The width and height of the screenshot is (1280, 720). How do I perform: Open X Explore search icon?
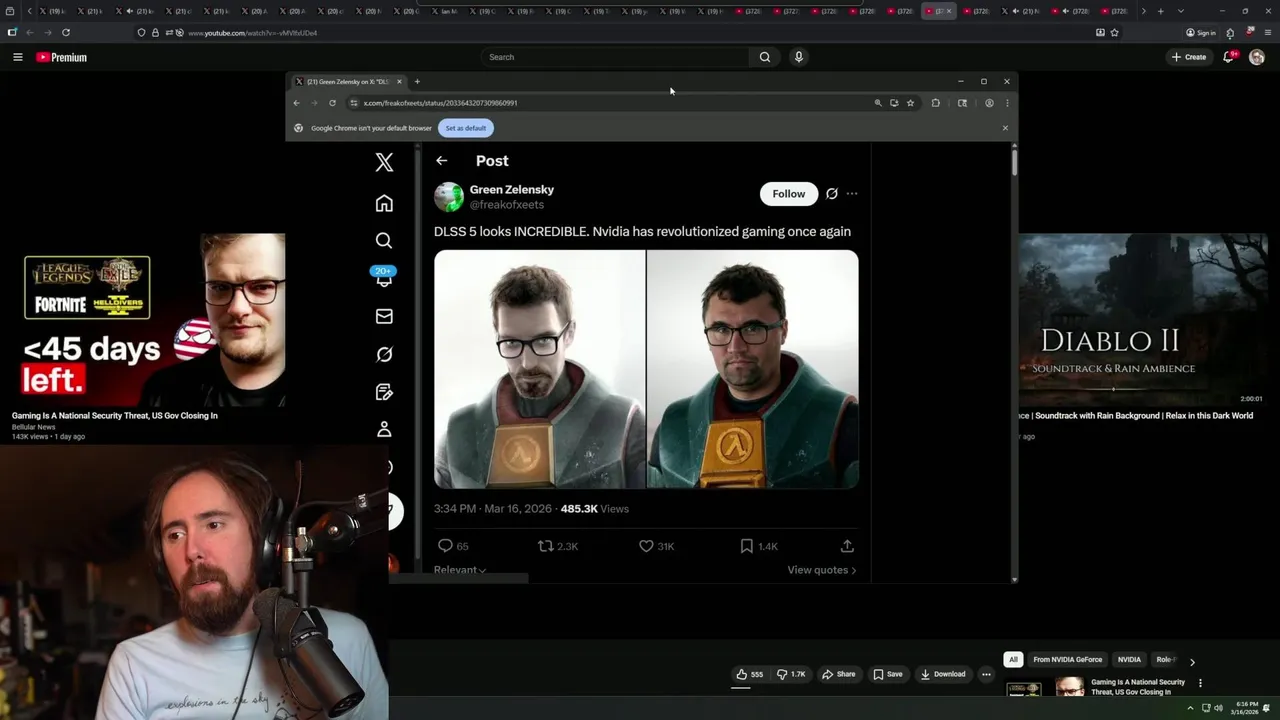click(384, 240)
